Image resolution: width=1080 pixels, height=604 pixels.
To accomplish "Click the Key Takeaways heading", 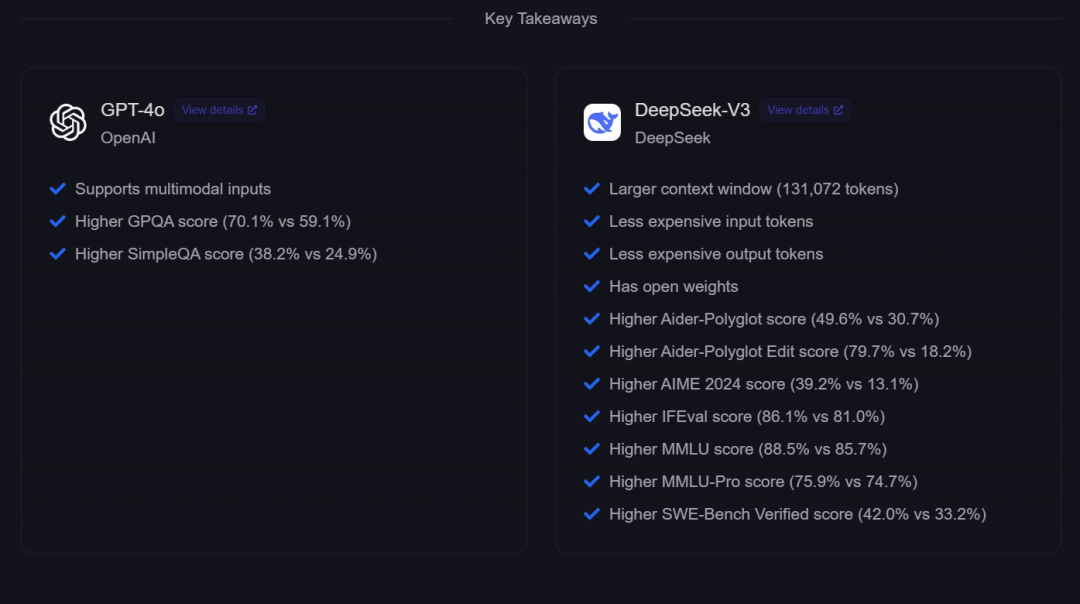I will (x=540, y=18).
